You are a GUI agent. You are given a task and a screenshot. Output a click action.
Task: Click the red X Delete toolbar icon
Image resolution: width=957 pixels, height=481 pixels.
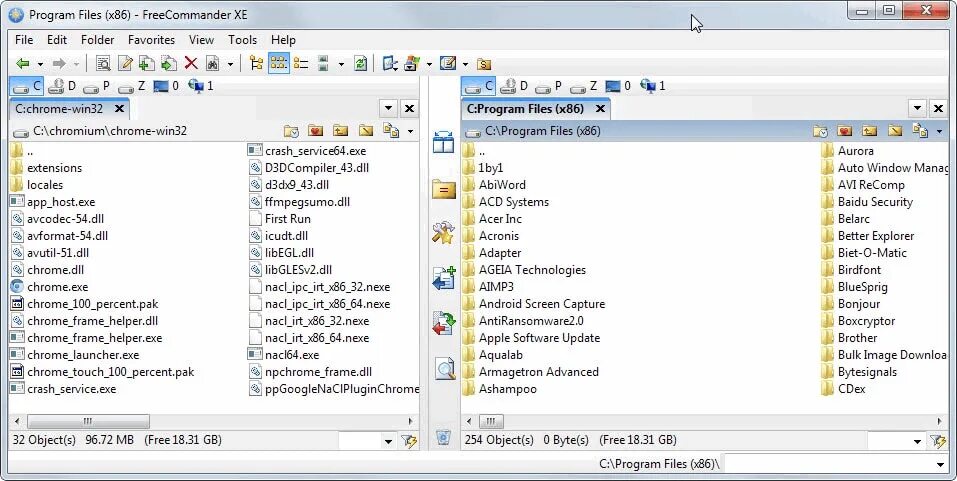191,63
